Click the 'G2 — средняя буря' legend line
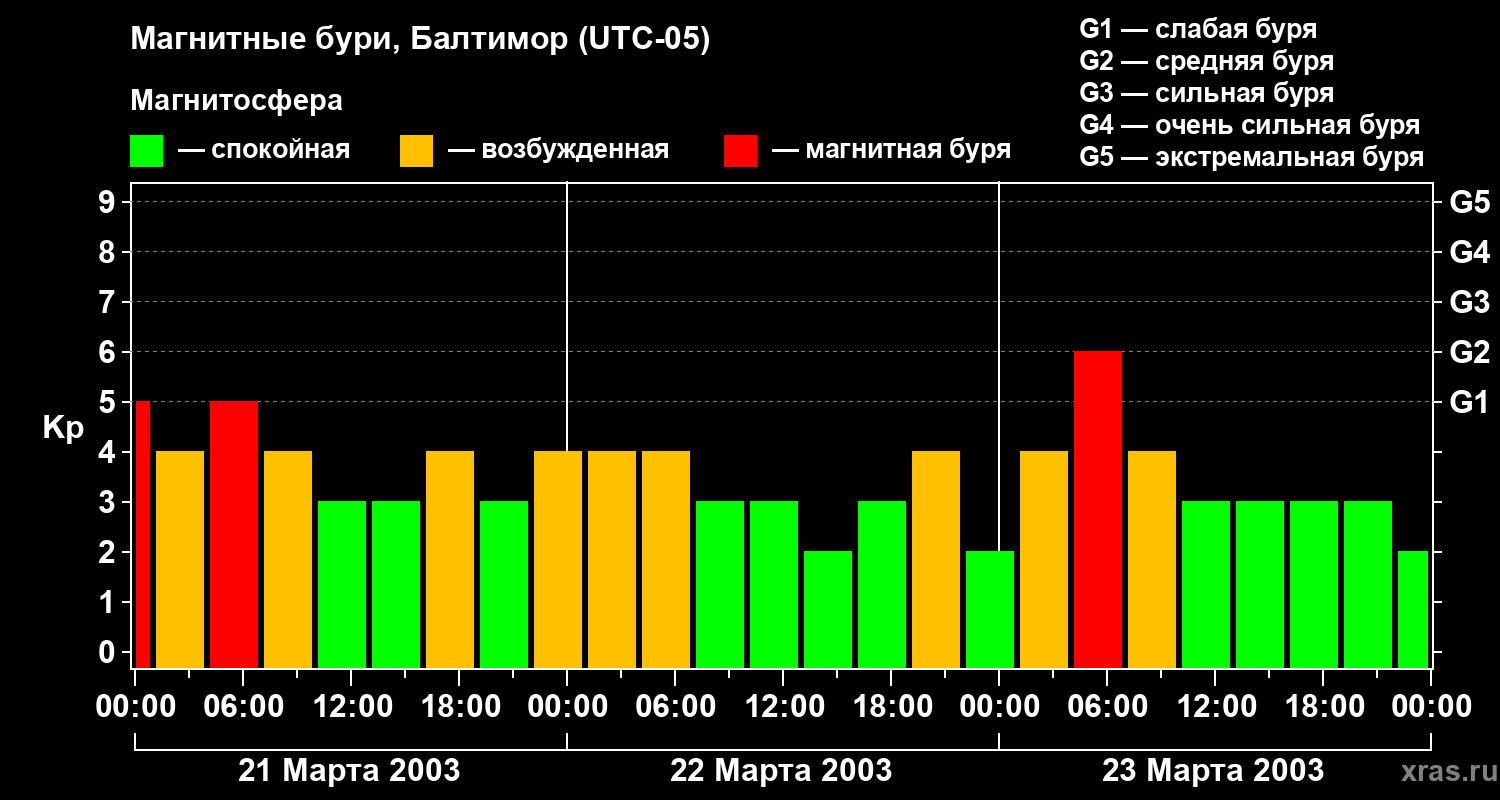The image size is (1500, 800). point(1206,61)
